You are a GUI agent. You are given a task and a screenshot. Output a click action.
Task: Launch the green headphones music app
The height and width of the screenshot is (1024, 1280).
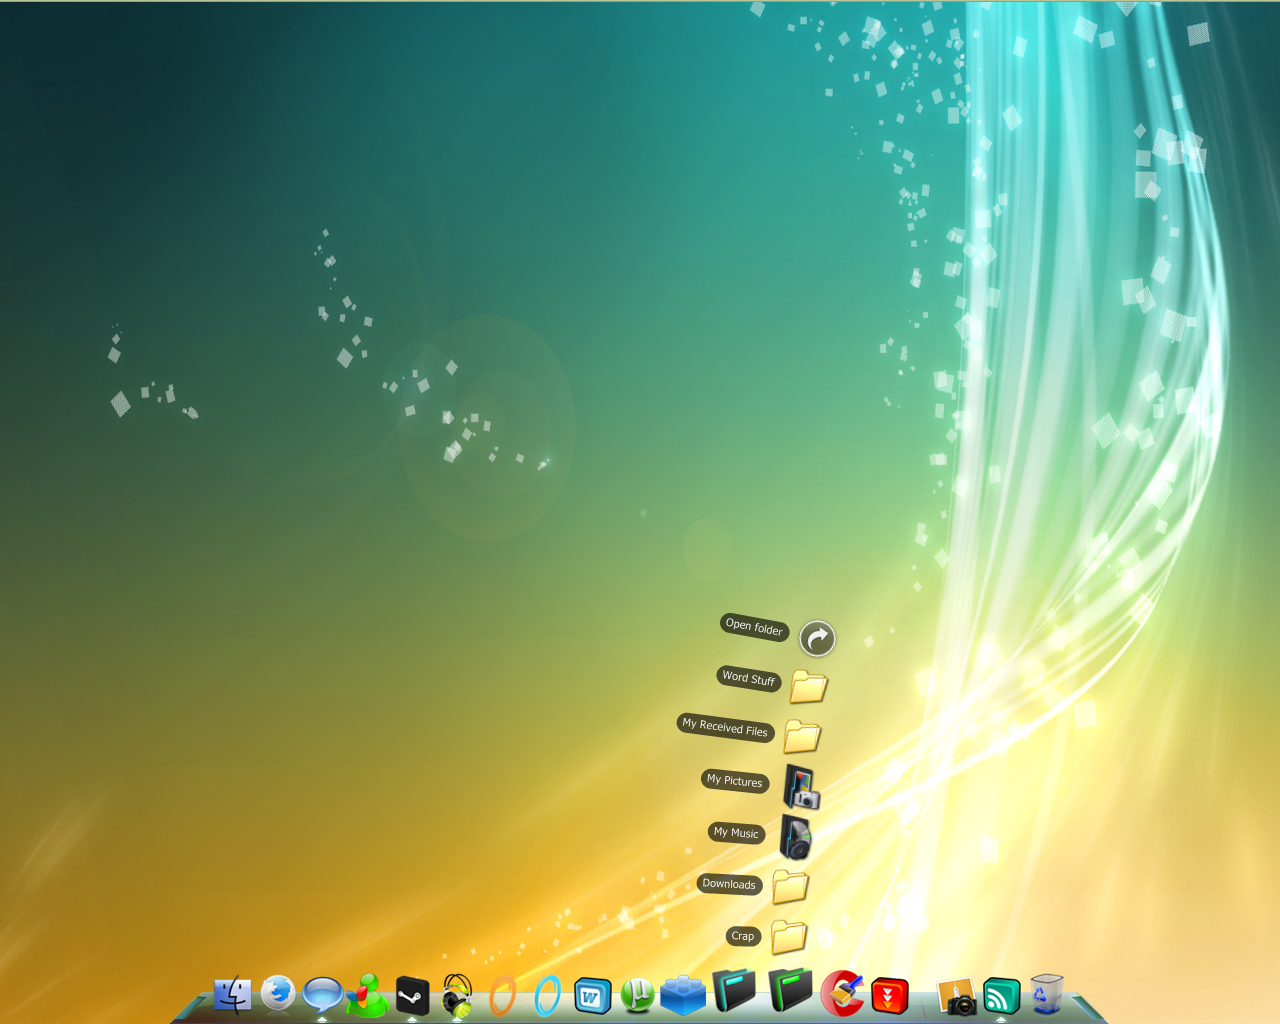(x=457, y=996)
